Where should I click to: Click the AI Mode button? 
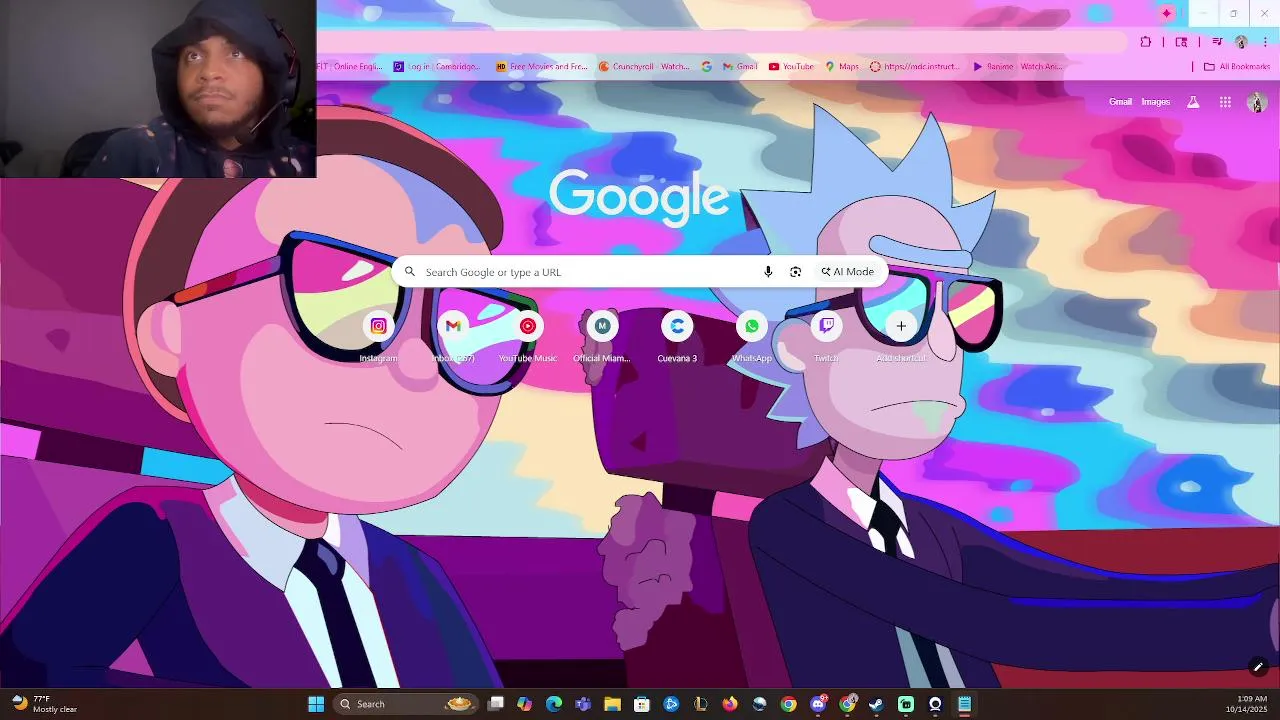pyautogui.click(x=848, y=272)
